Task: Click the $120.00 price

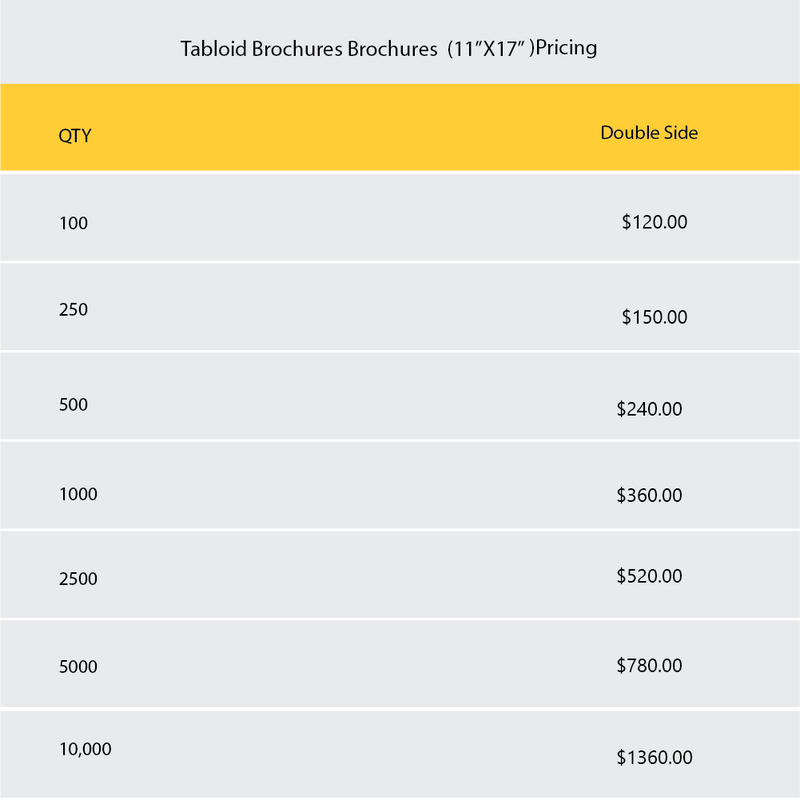Action: pos(654,223)
